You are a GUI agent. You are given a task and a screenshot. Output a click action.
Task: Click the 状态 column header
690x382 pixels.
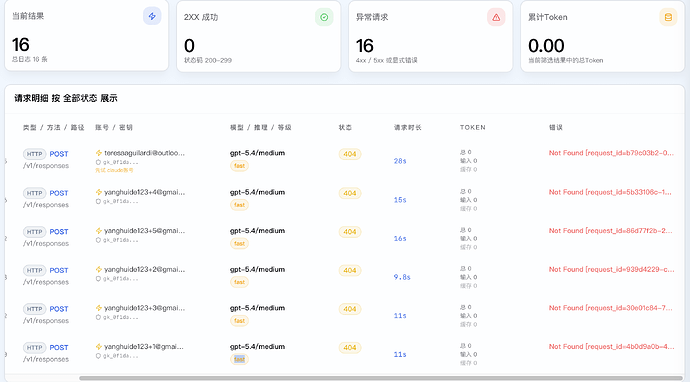(x=345, y=128)
